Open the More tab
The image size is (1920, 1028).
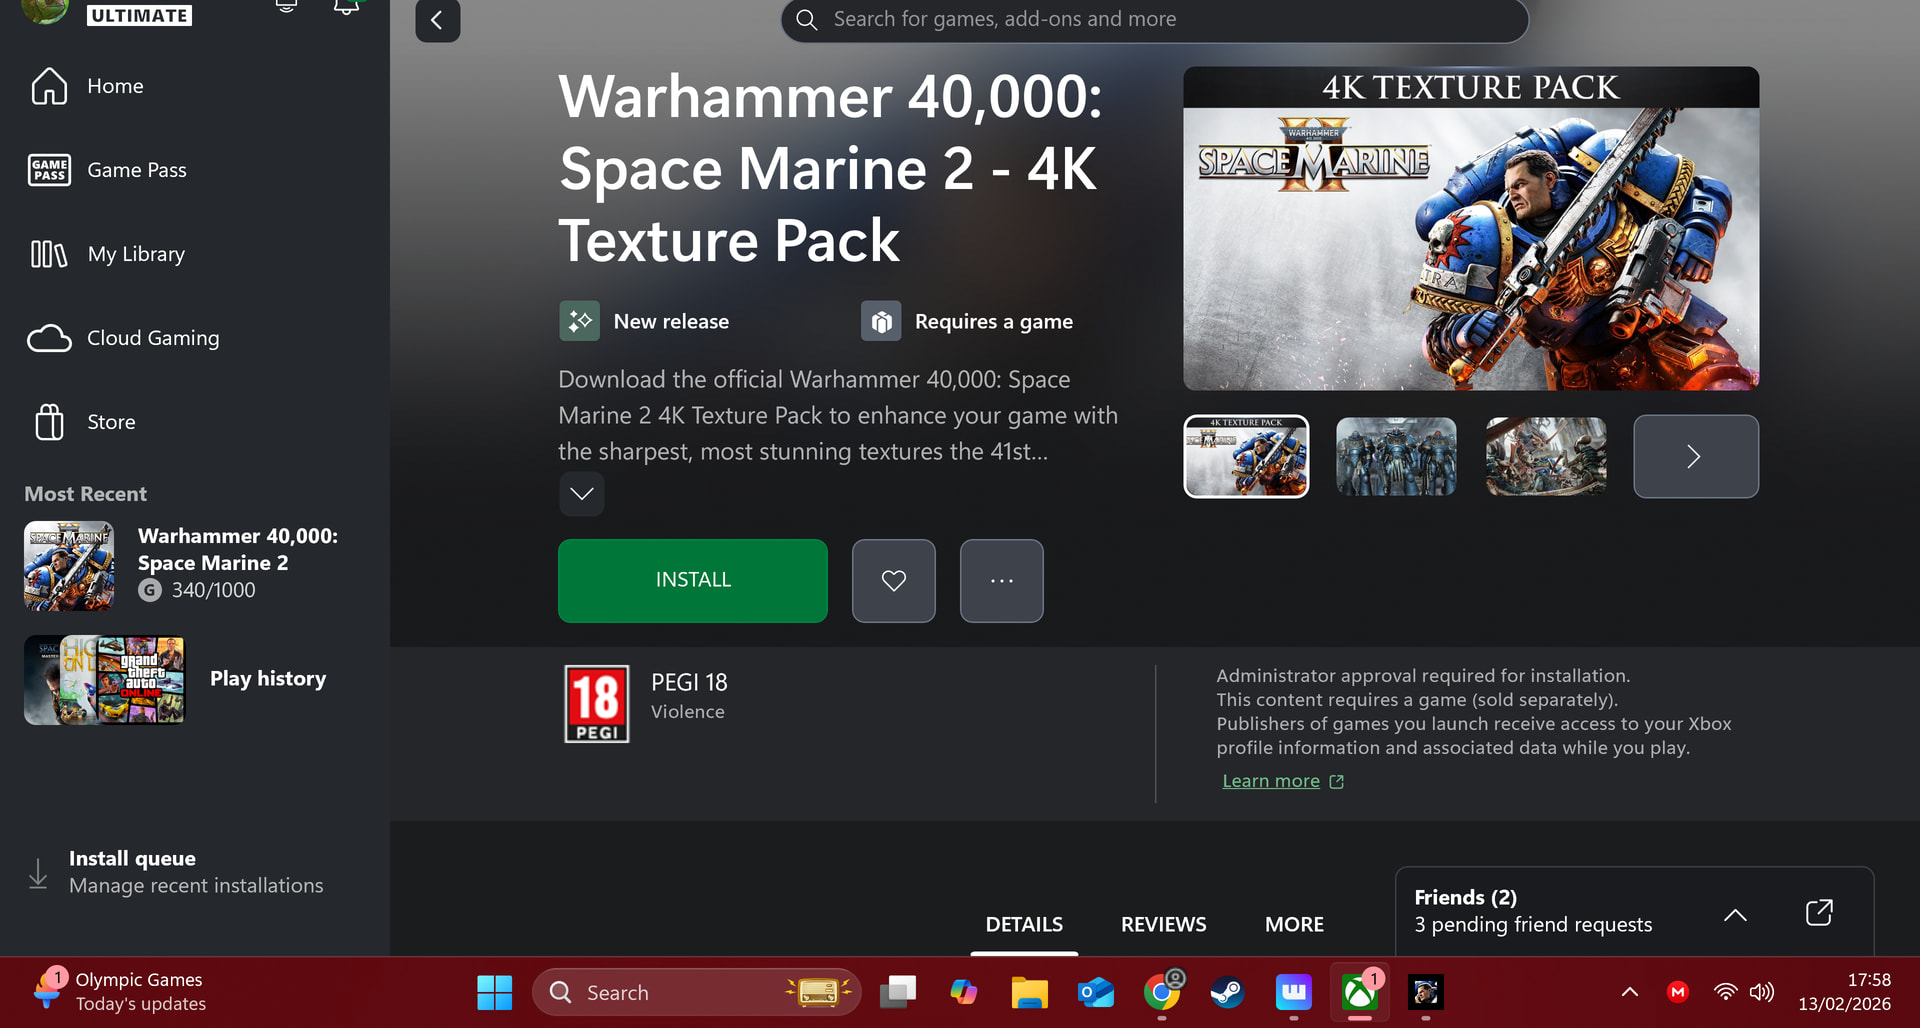[x=1294, y=924]
